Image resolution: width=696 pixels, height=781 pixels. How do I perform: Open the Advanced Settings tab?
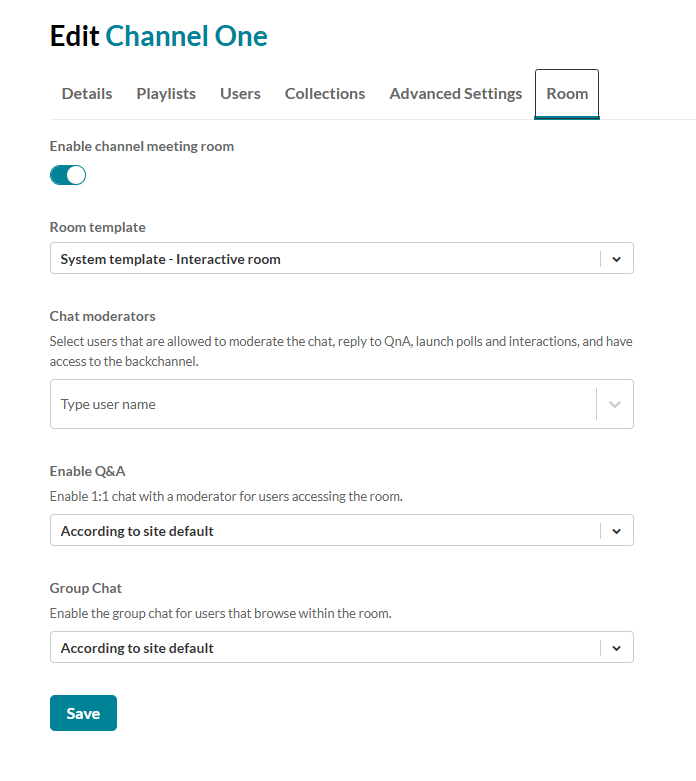(x=455, y=94)
